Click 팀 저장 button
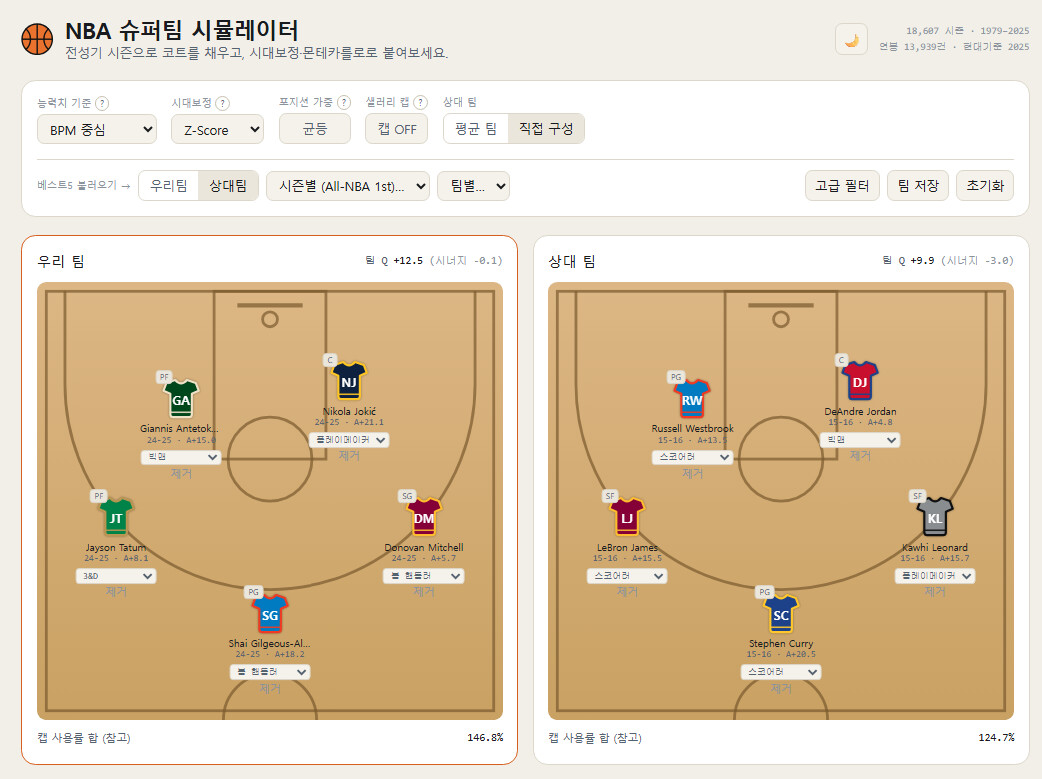1042x779 pixels. point(918,185)
